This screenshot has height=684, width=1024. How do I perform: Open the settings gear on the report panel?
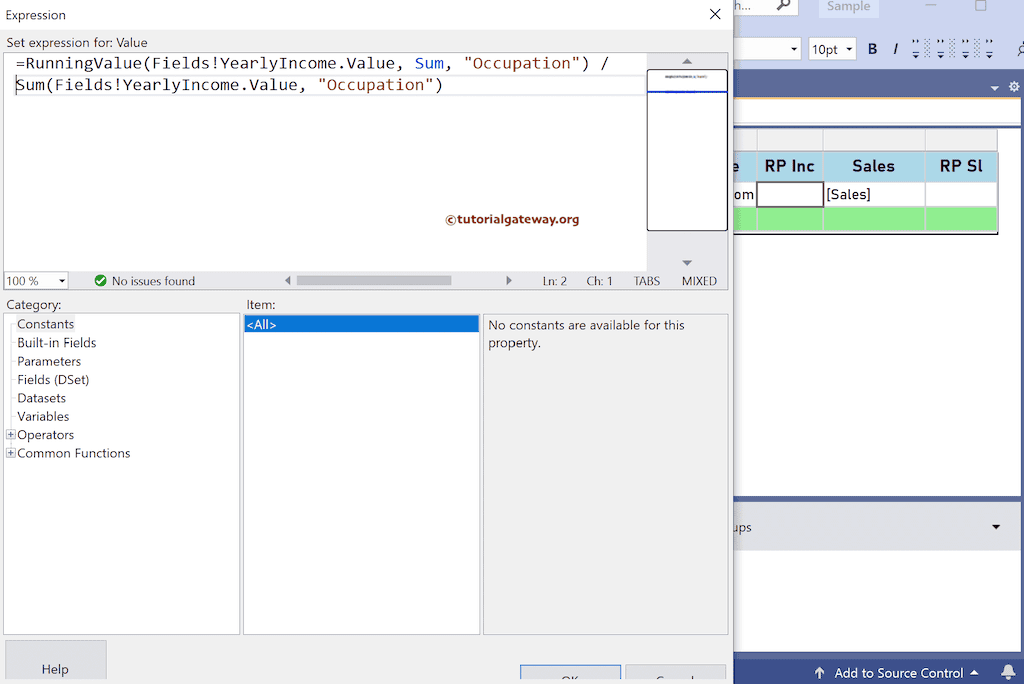point(1013,87)
